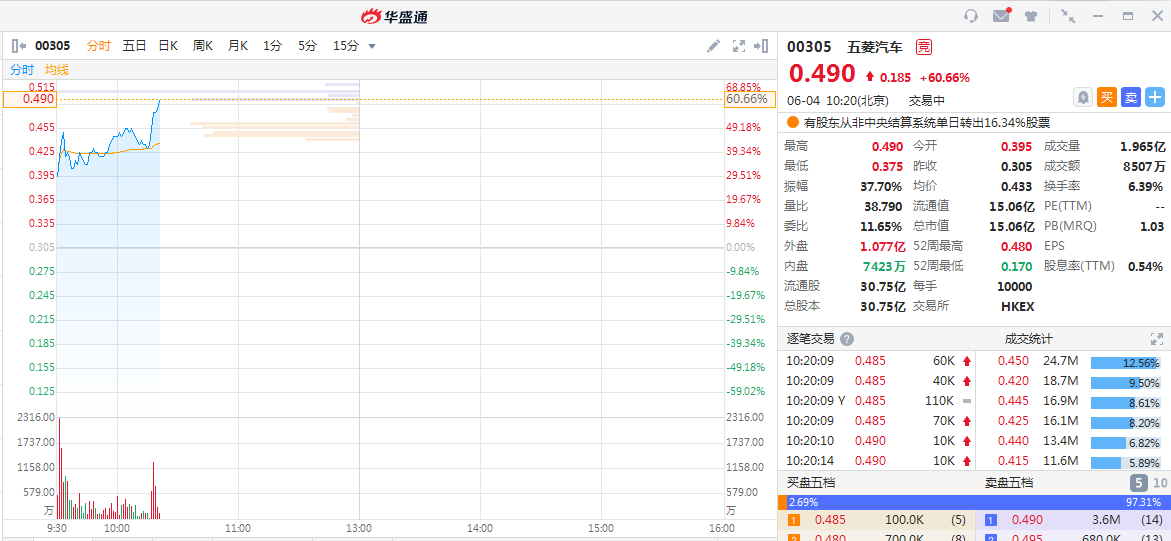The image size is (1171, 541).
Task: Click the 卖盘五档 header
Action: coord(1009,483)
